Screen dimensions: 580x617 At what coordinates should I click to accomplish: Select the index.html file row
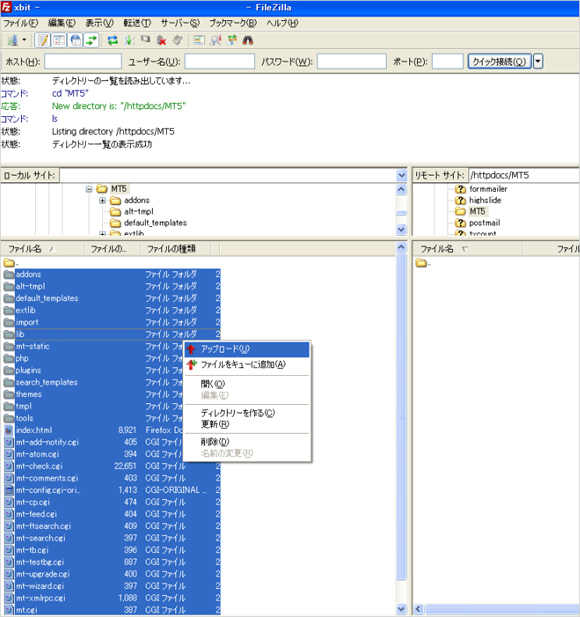coord(111,430)
